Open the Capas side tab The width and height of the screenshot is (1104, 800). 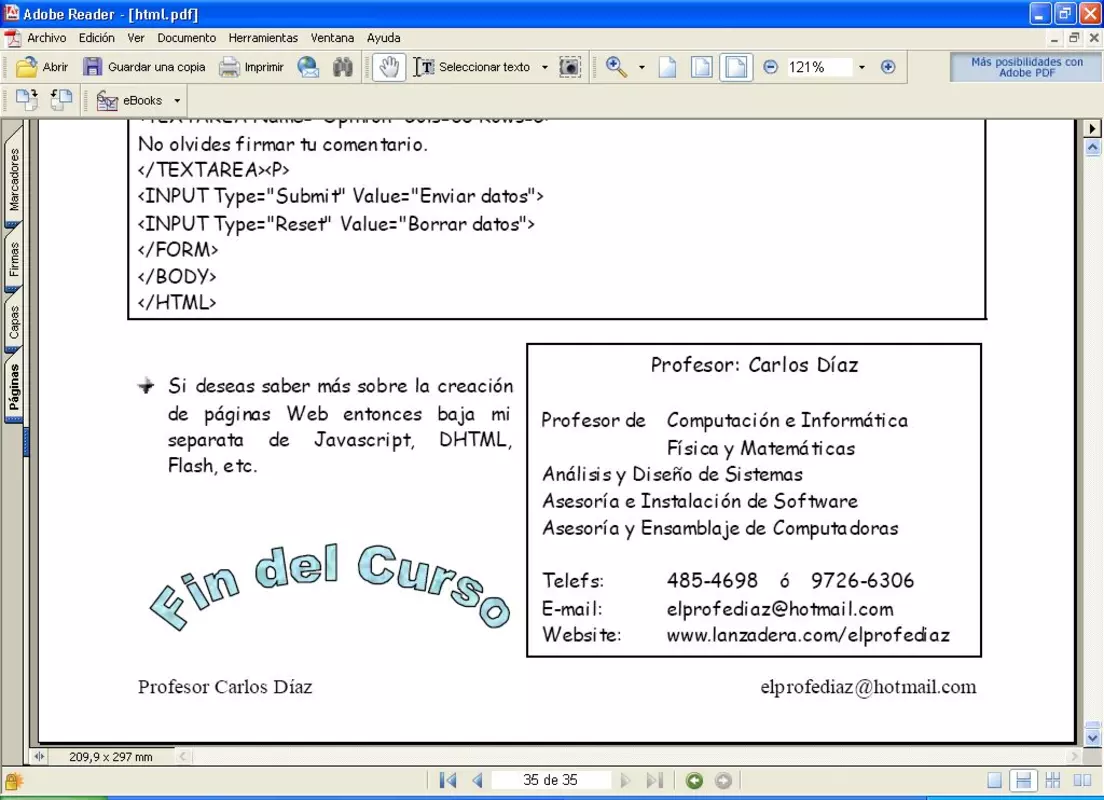(x=14, y=322)
